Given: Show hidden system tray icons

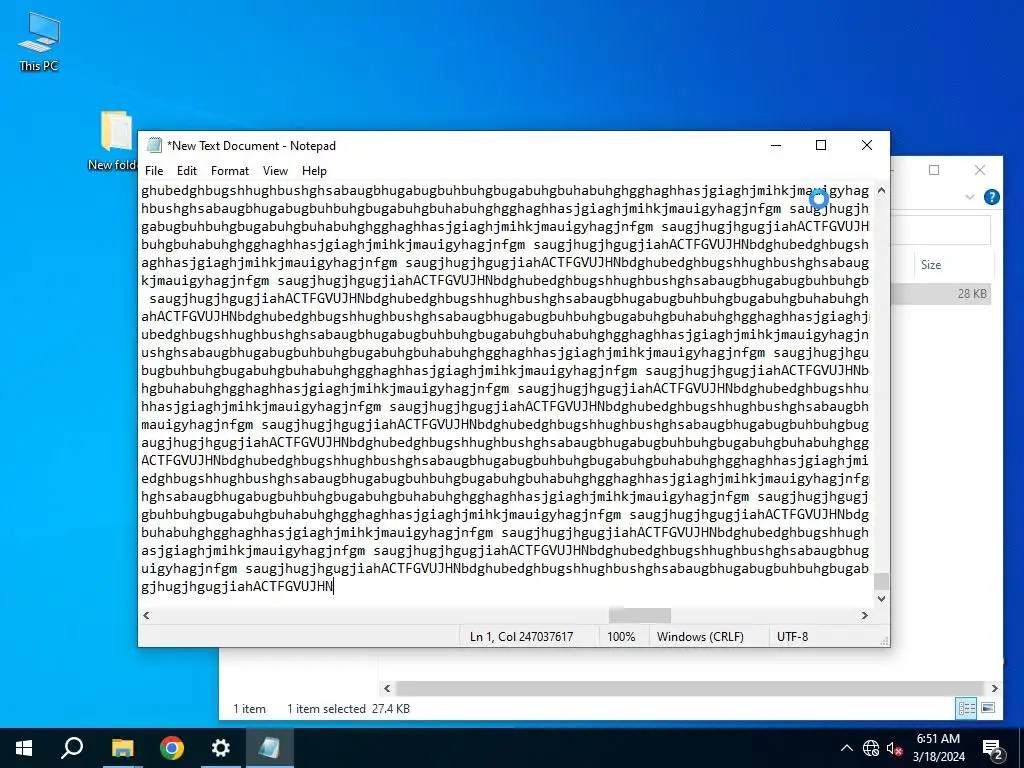Looking at the screenshot, I should (x=846, y=748).
